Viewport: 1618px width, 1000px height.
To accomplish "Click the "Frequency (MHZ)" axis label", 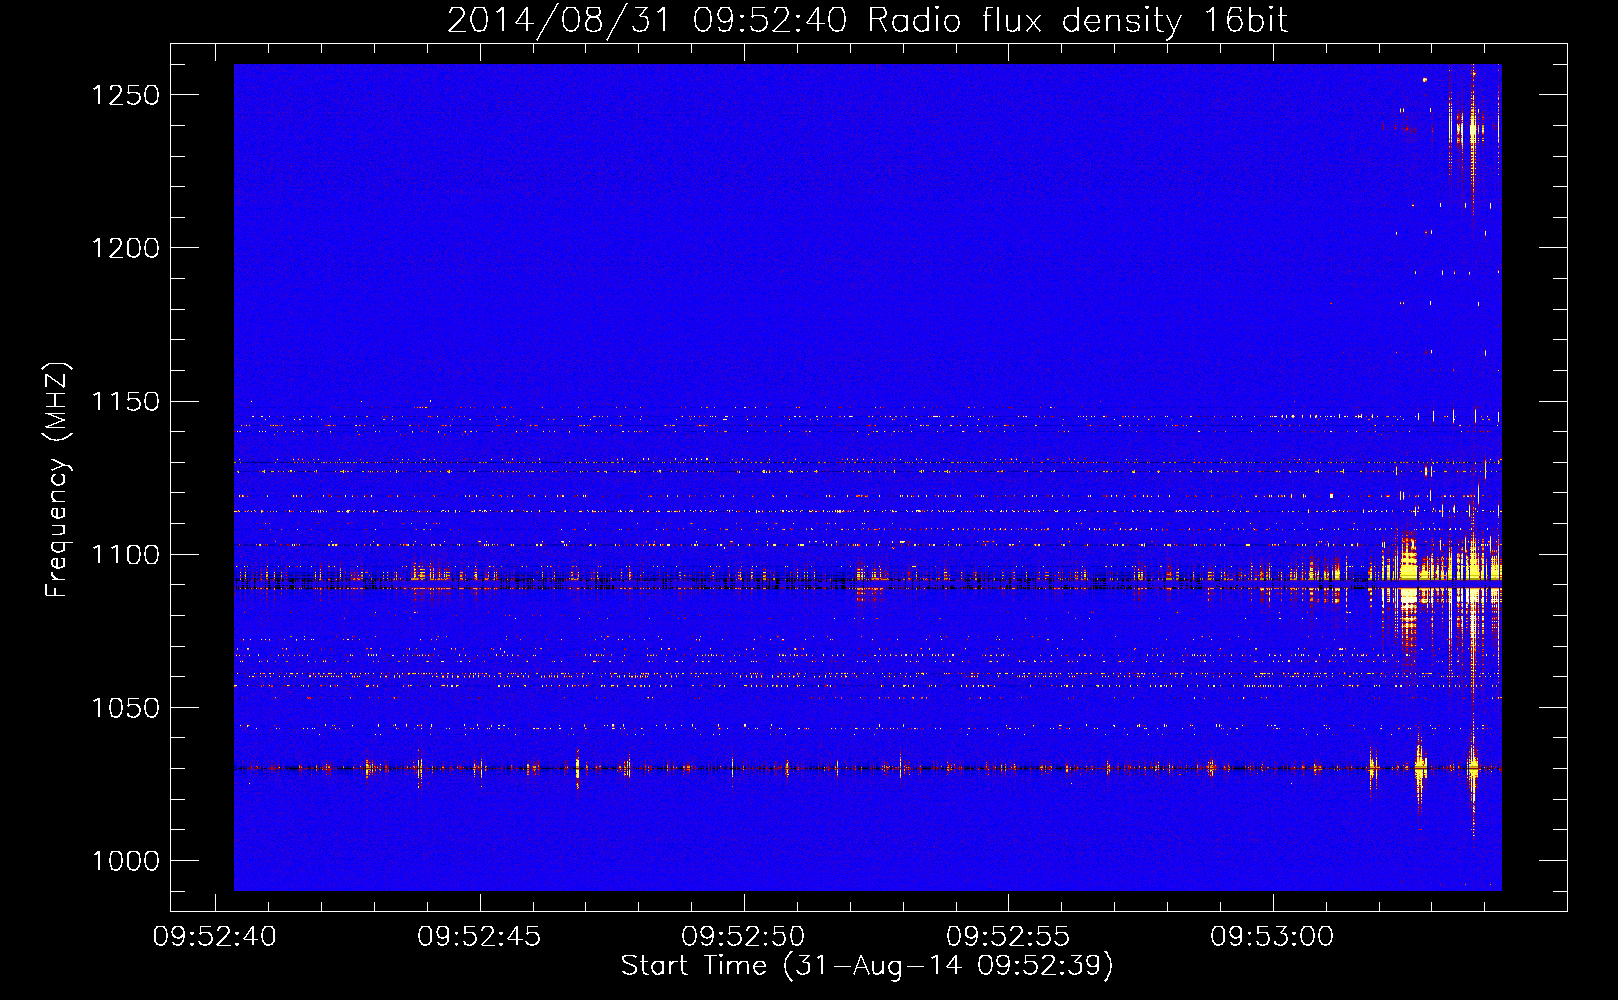I will [x=57, y=480].
